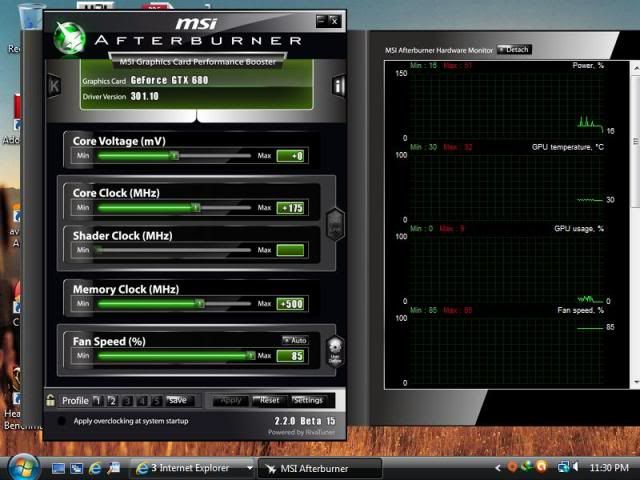Open the volume speaker tray icon
640x480 pixels.
coord(576,467)
